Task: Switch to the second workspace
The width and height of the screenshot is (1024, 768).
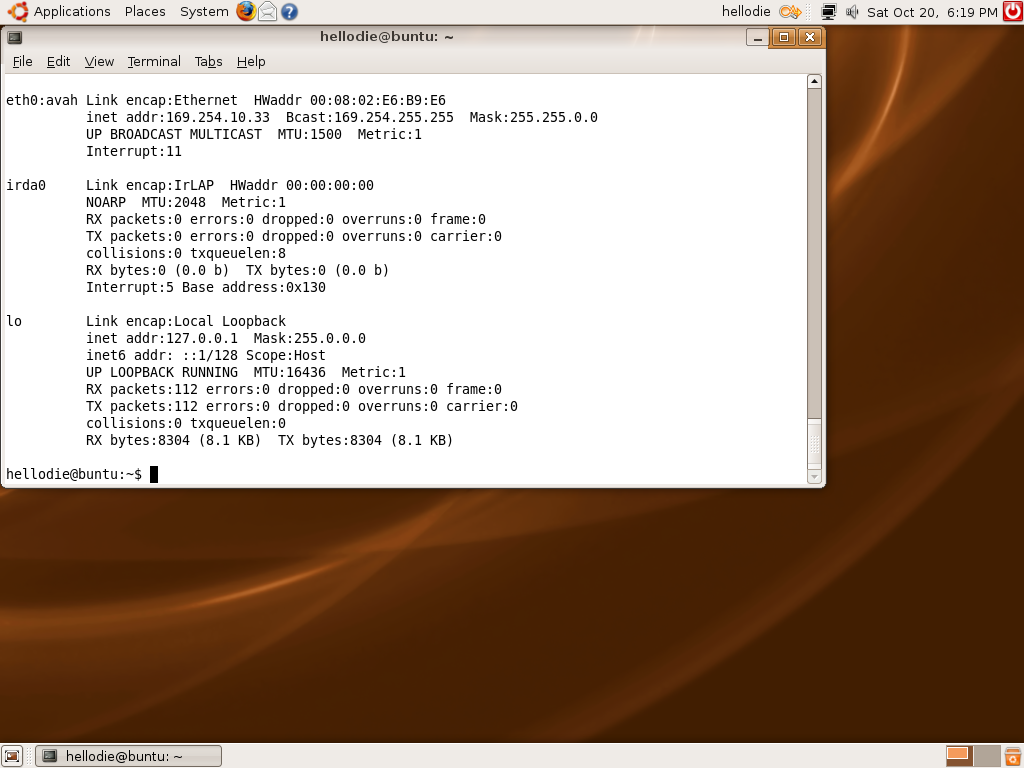Action: pyautogui.click(x=985, y=756)
